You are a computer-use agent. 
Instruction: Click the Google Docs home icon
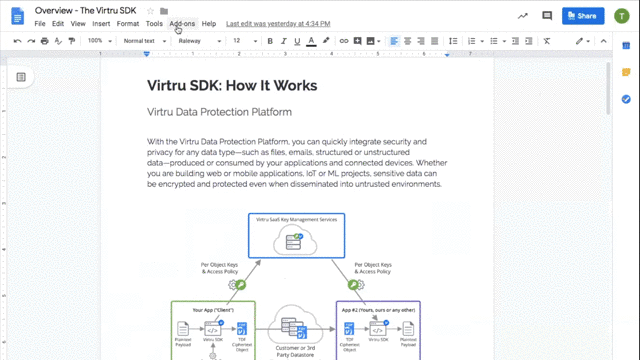[x=18, y=16]
